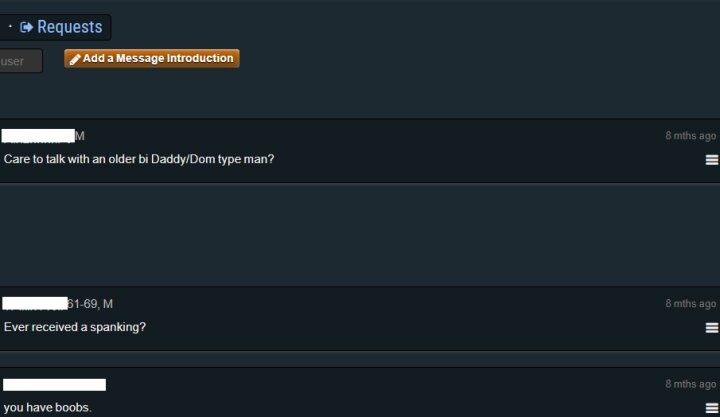The image size is (720, 417).
Task: Open menu icon for 'you have boobs' message
Action: (x=712, y=407)
